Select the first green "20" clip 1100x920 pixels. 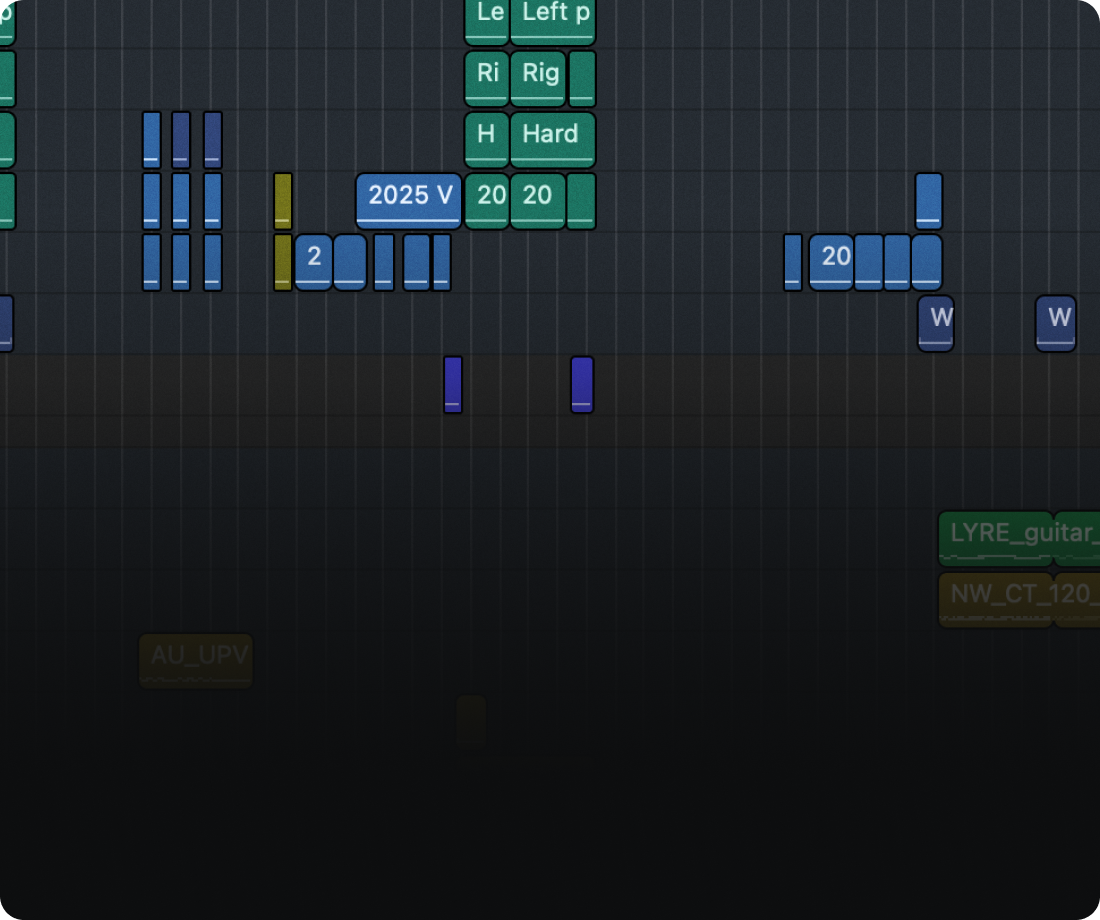coord(487,196)
